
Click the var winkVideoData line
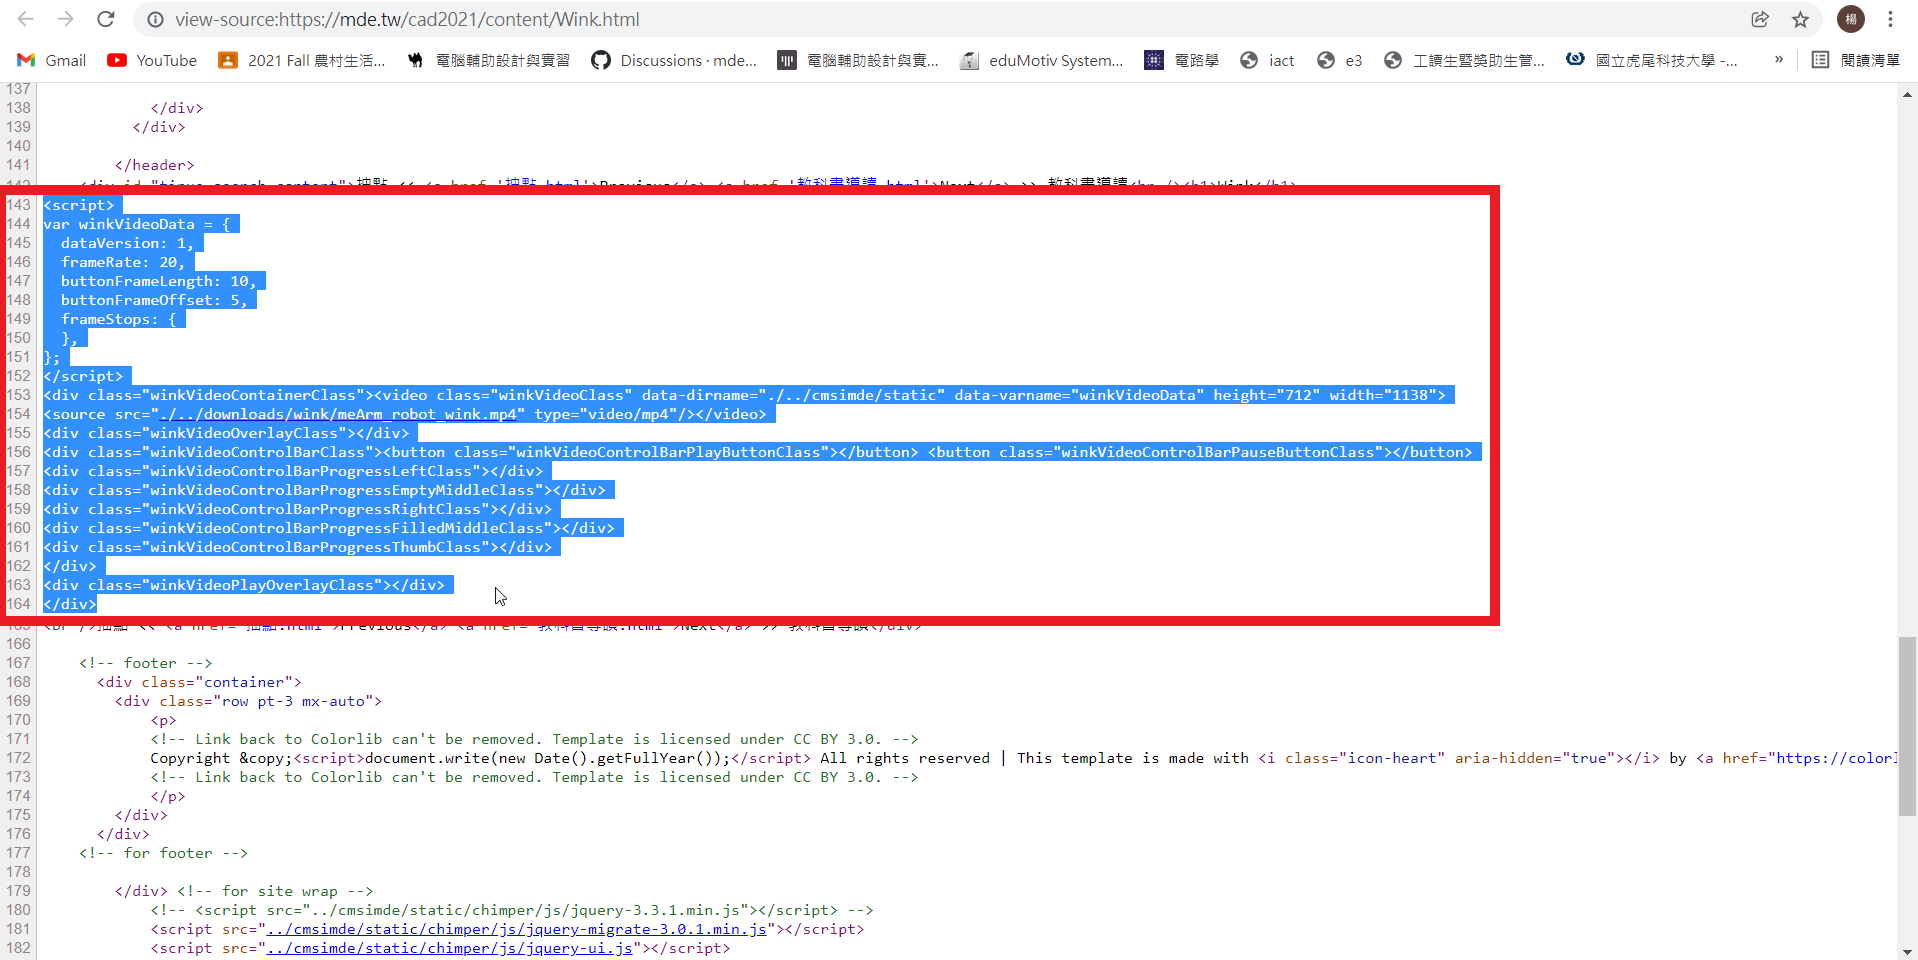point(137,224)
